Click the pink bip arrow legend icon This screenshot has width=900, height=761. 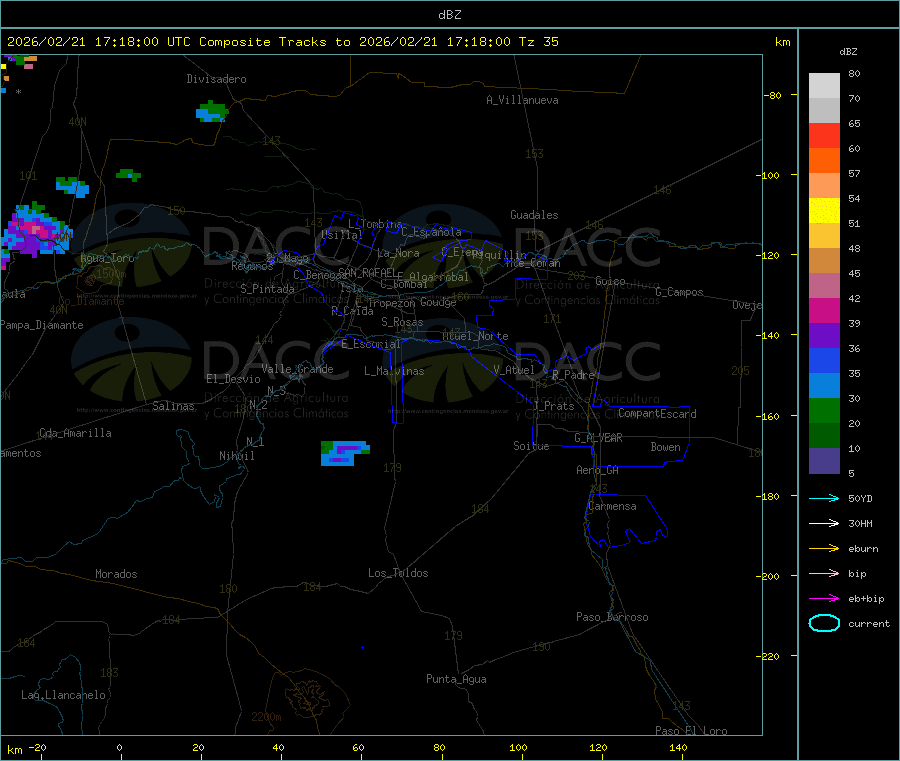pos(824,573)
